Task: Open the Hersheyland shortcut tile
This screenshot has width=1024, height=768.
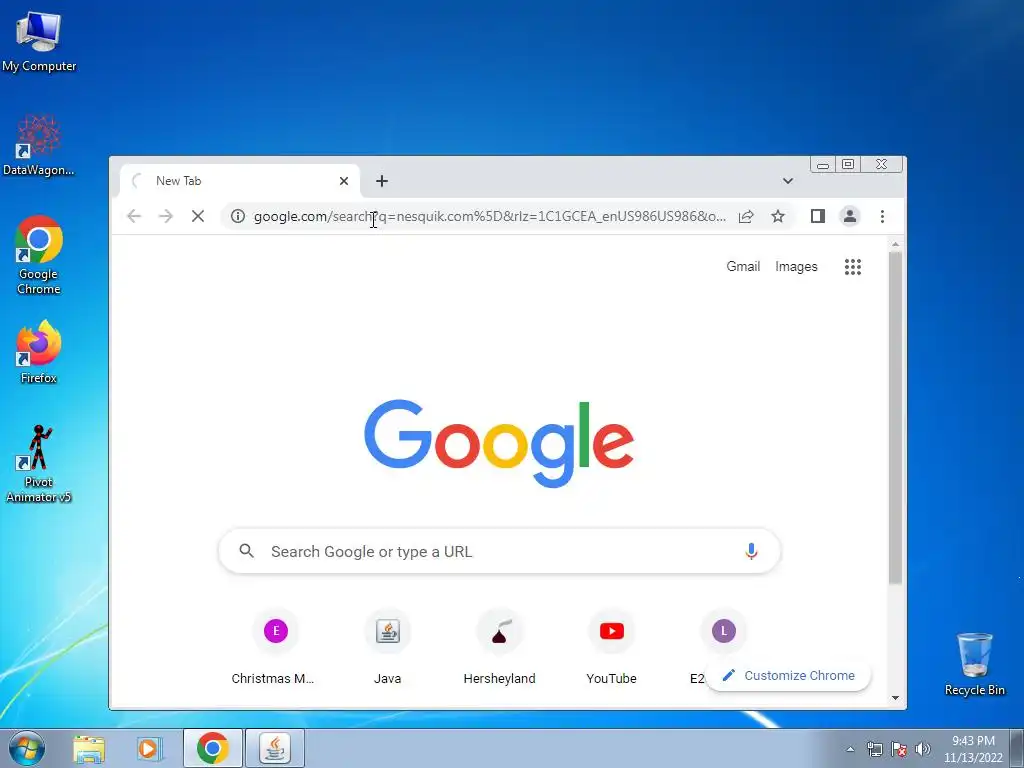Action: pos(500,647)
